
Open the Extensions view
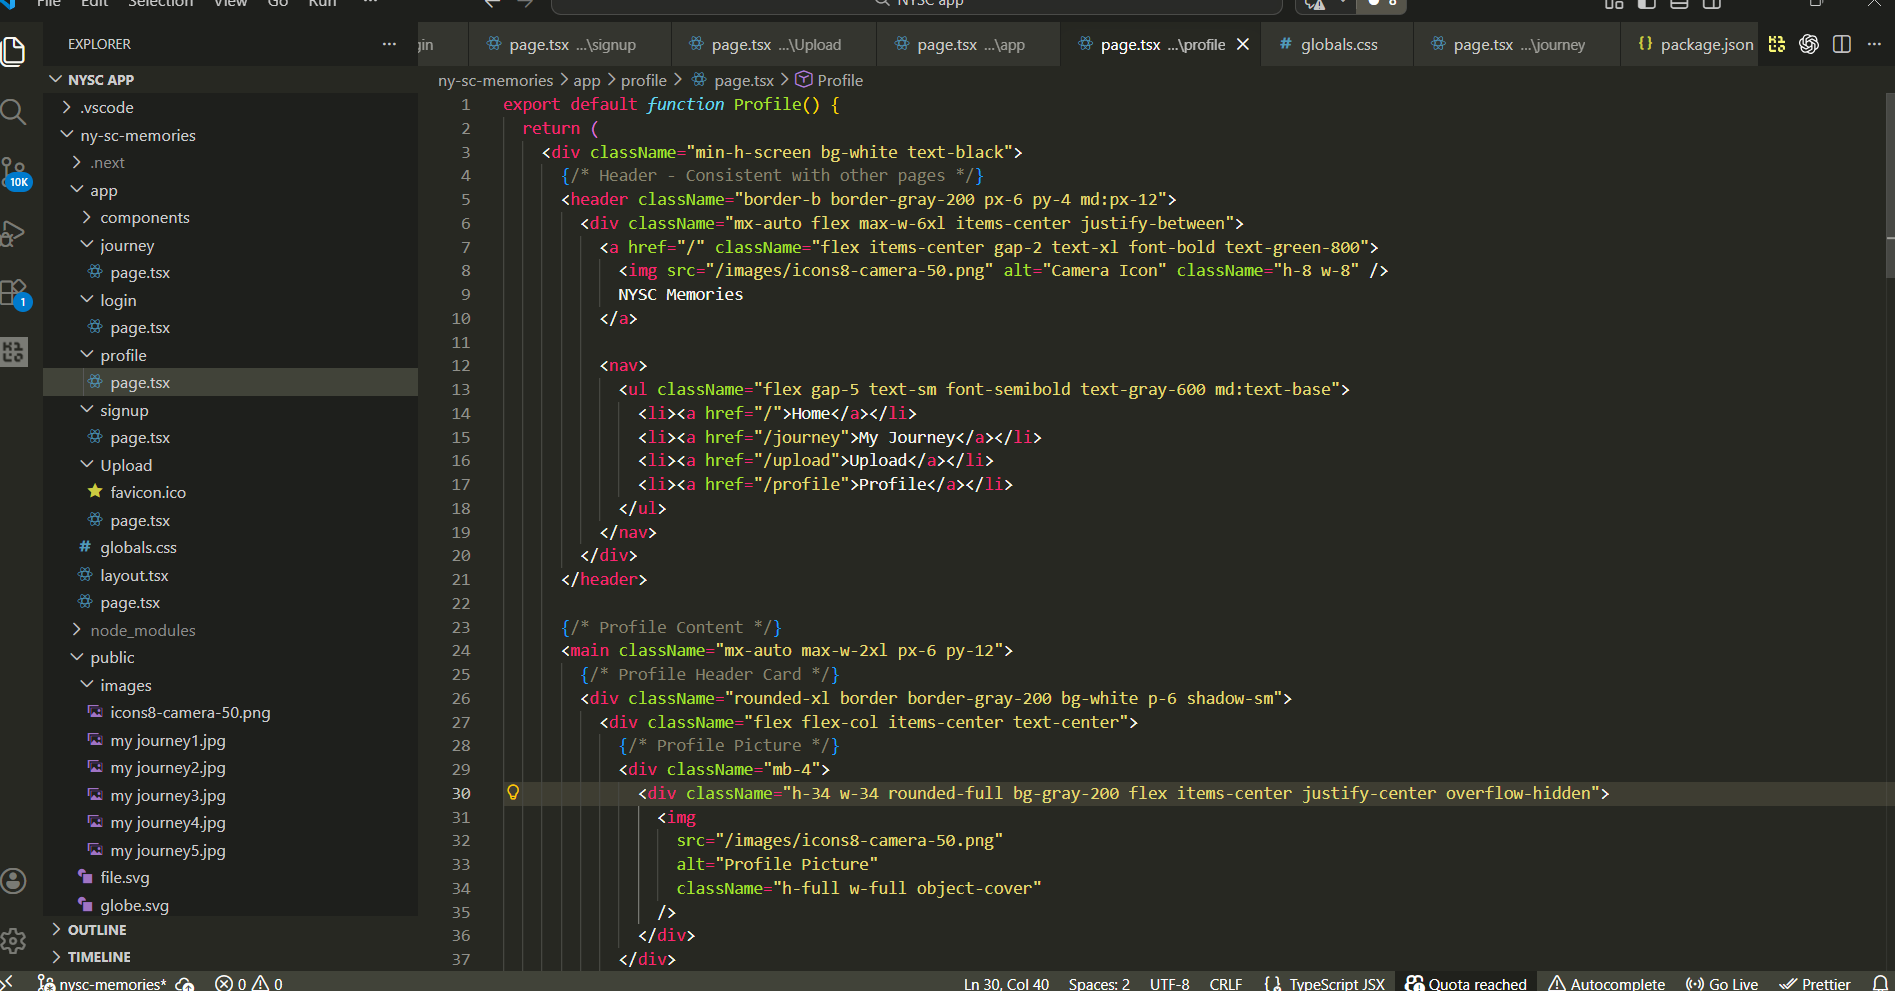pyautogui.click(x=14, y=293)
